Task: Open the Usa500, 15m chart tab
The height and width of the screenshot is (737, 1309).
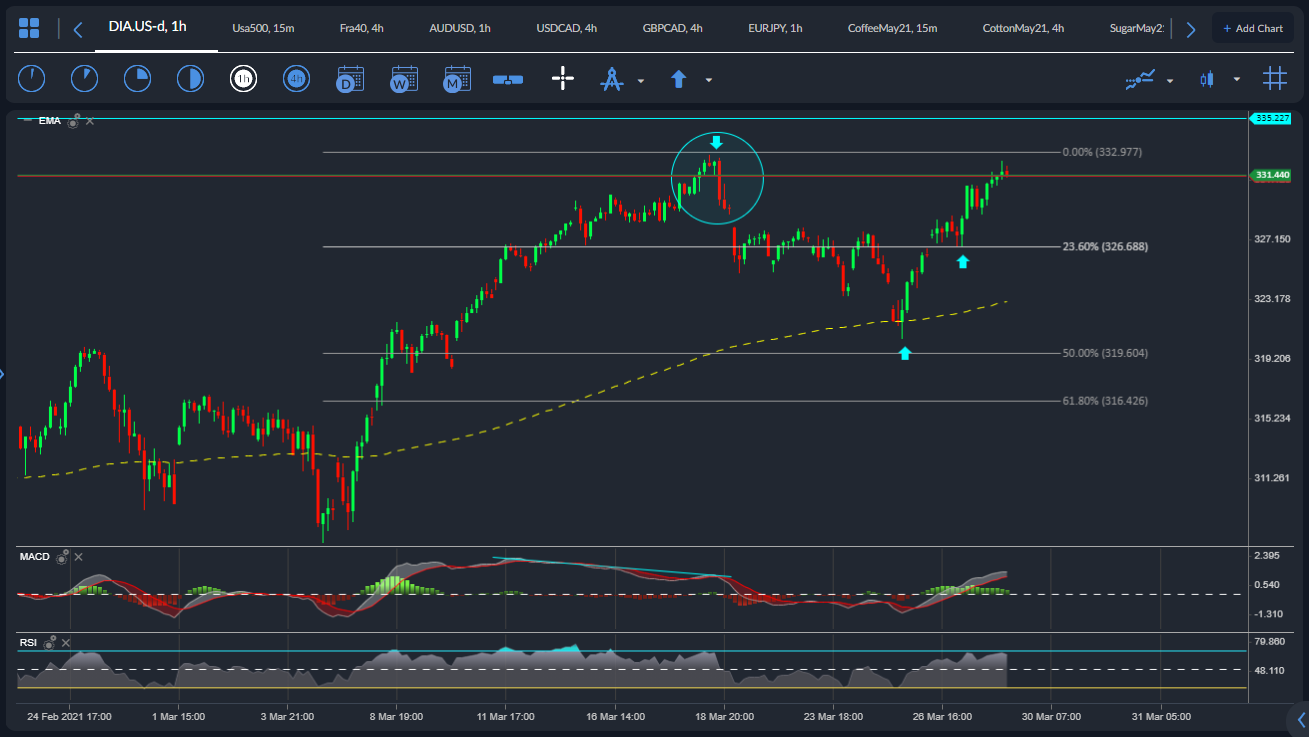Action: (263, 28)
